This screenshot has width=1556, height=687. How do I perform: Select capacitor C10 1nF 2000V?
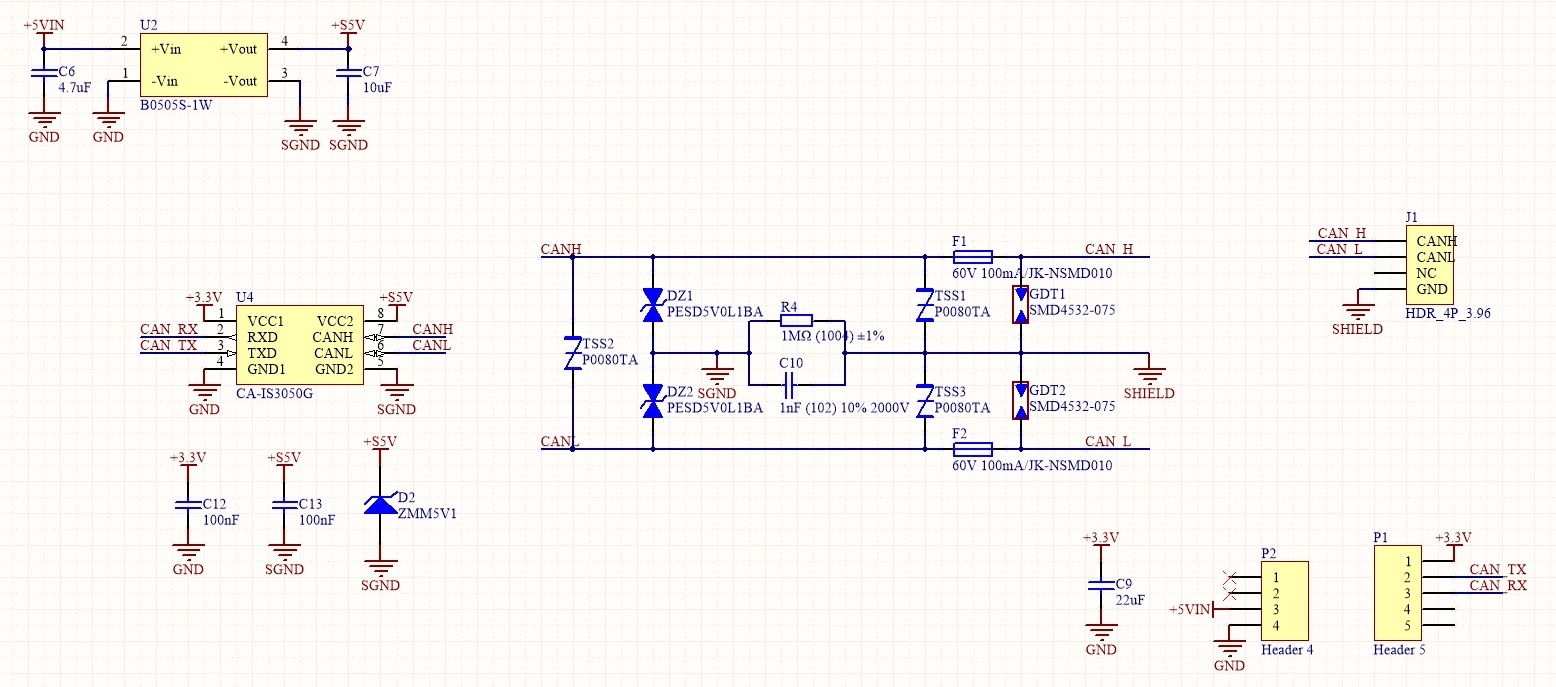tap(791, 384)
